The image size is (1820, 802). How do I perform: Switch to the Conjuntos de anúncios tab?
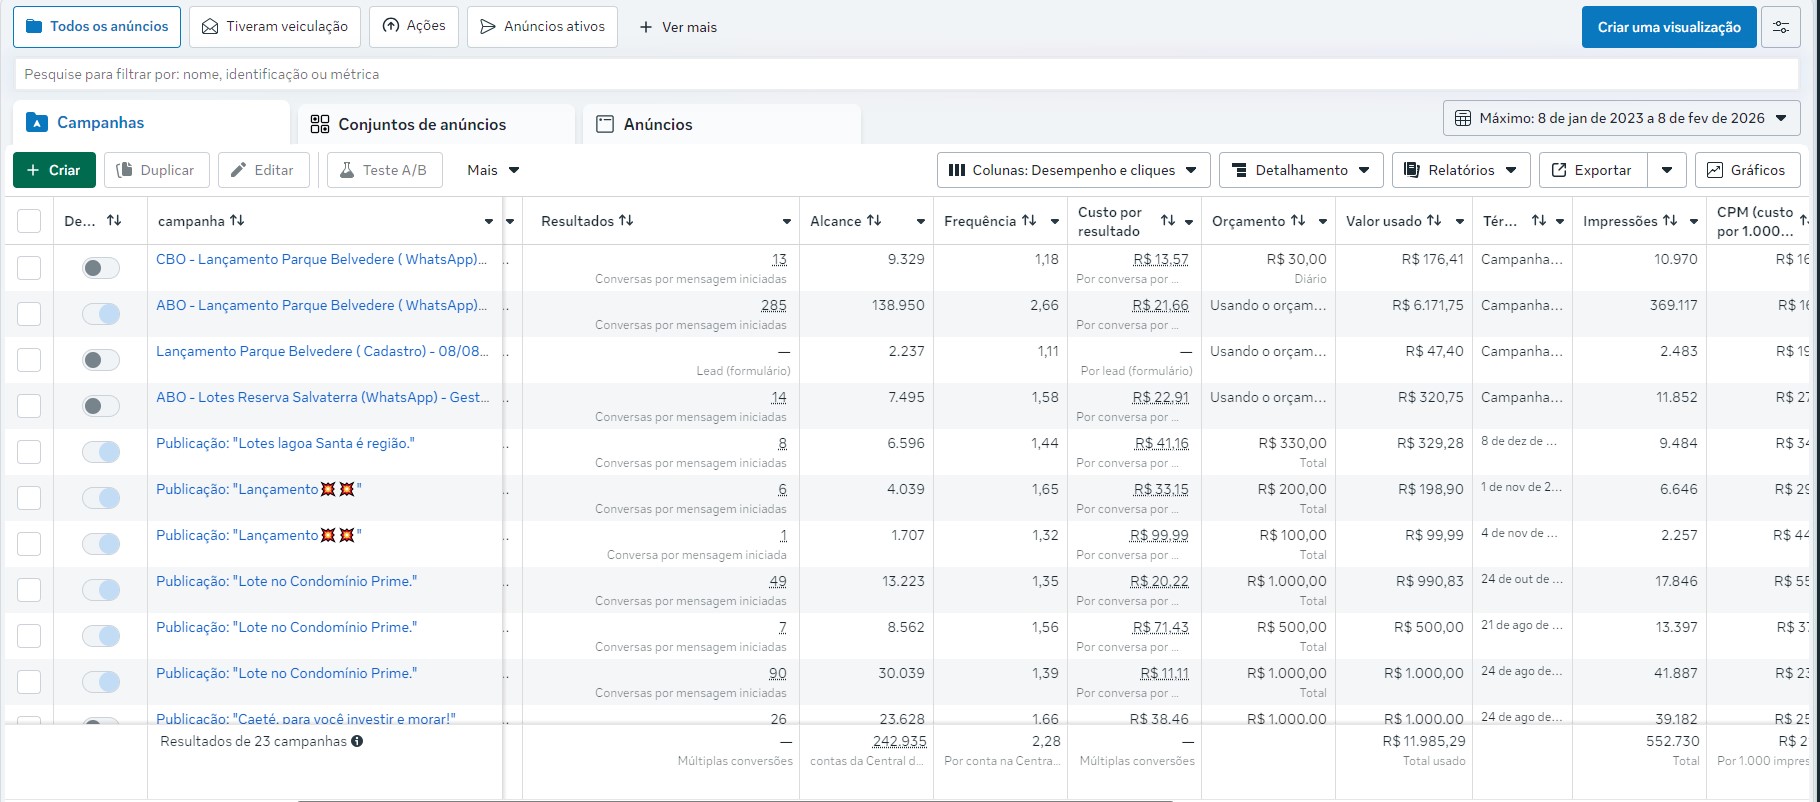(422, 124)
